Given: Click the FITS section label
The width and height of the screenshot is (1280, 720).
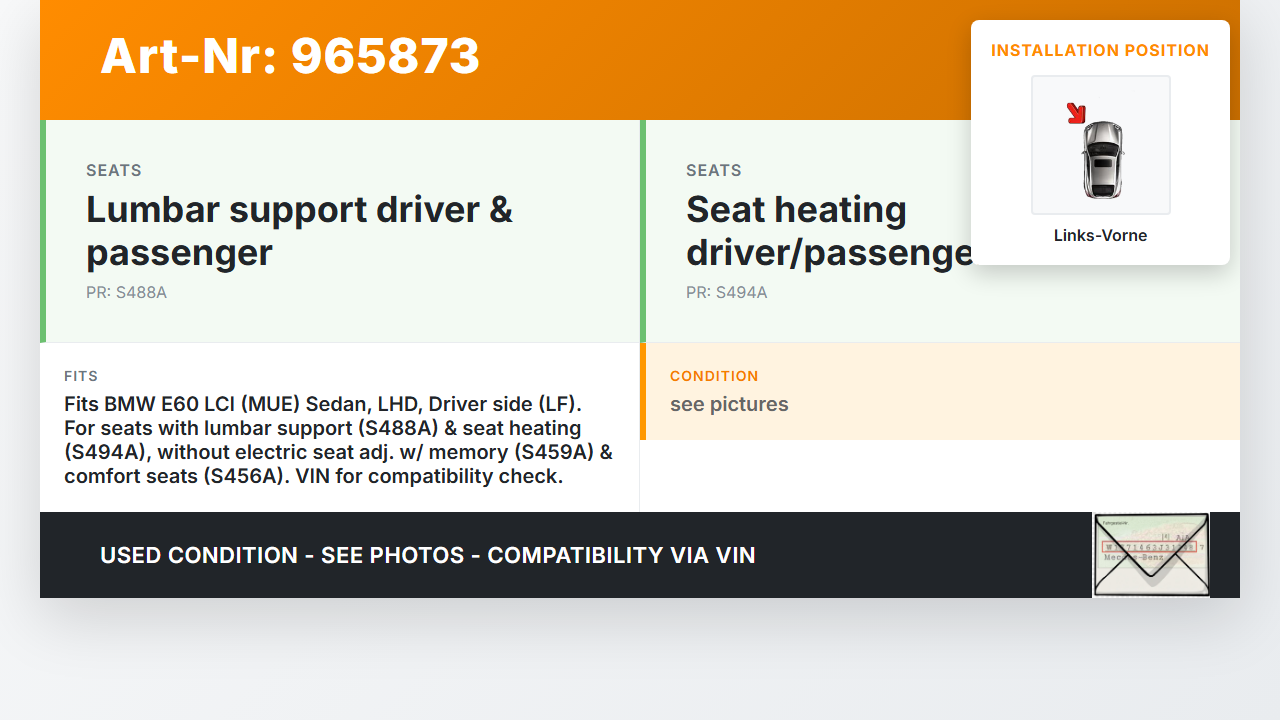Looking at the screenshot, I should [x=81, y=376].
